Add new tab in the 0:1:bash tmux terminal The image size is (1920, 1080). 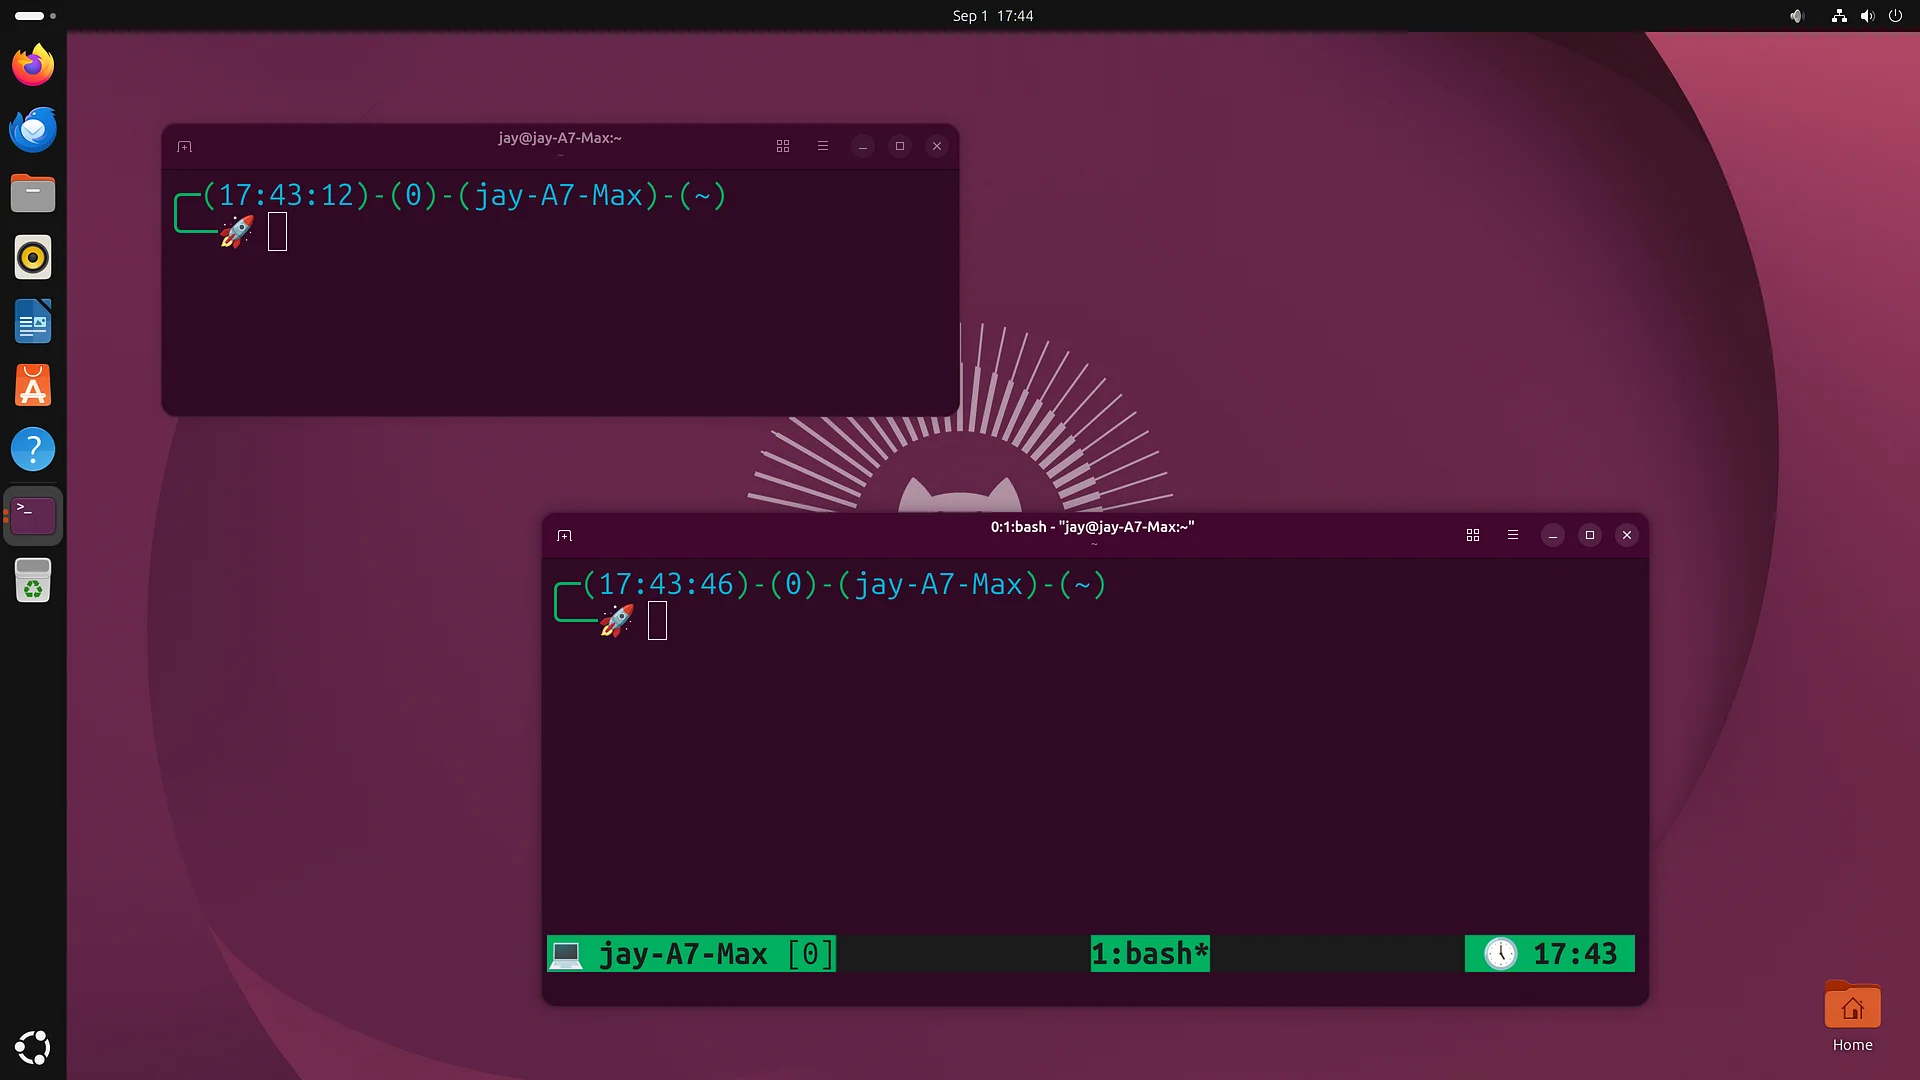(564, 536)
